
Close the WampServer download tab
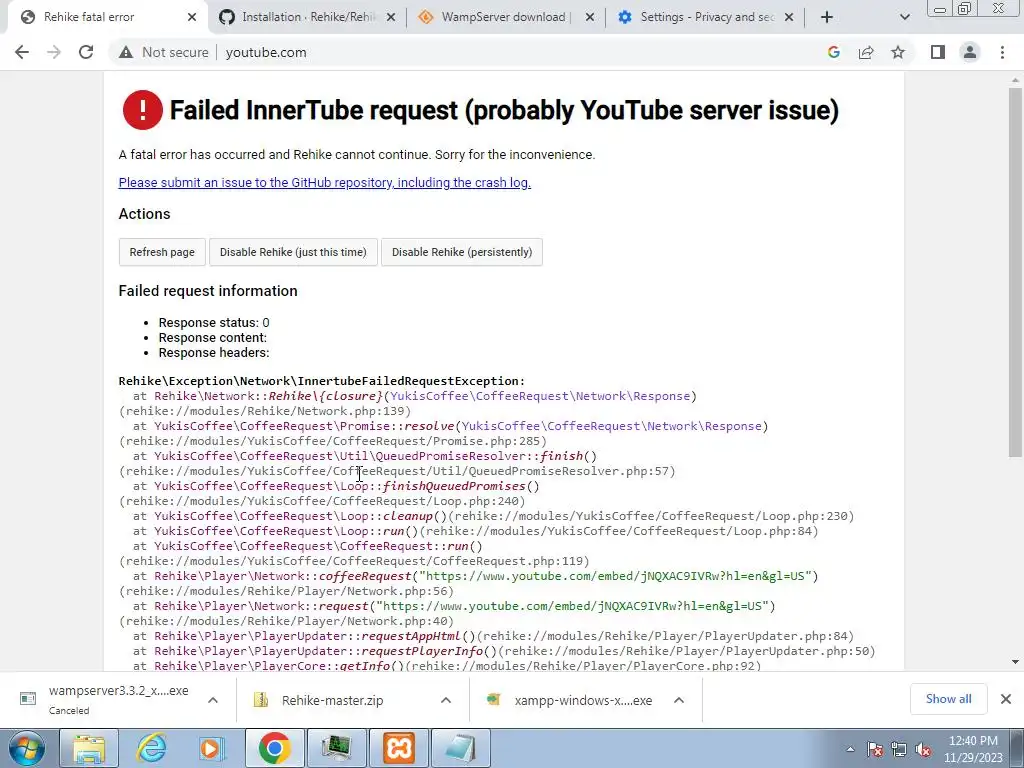(x=590, y=18)
